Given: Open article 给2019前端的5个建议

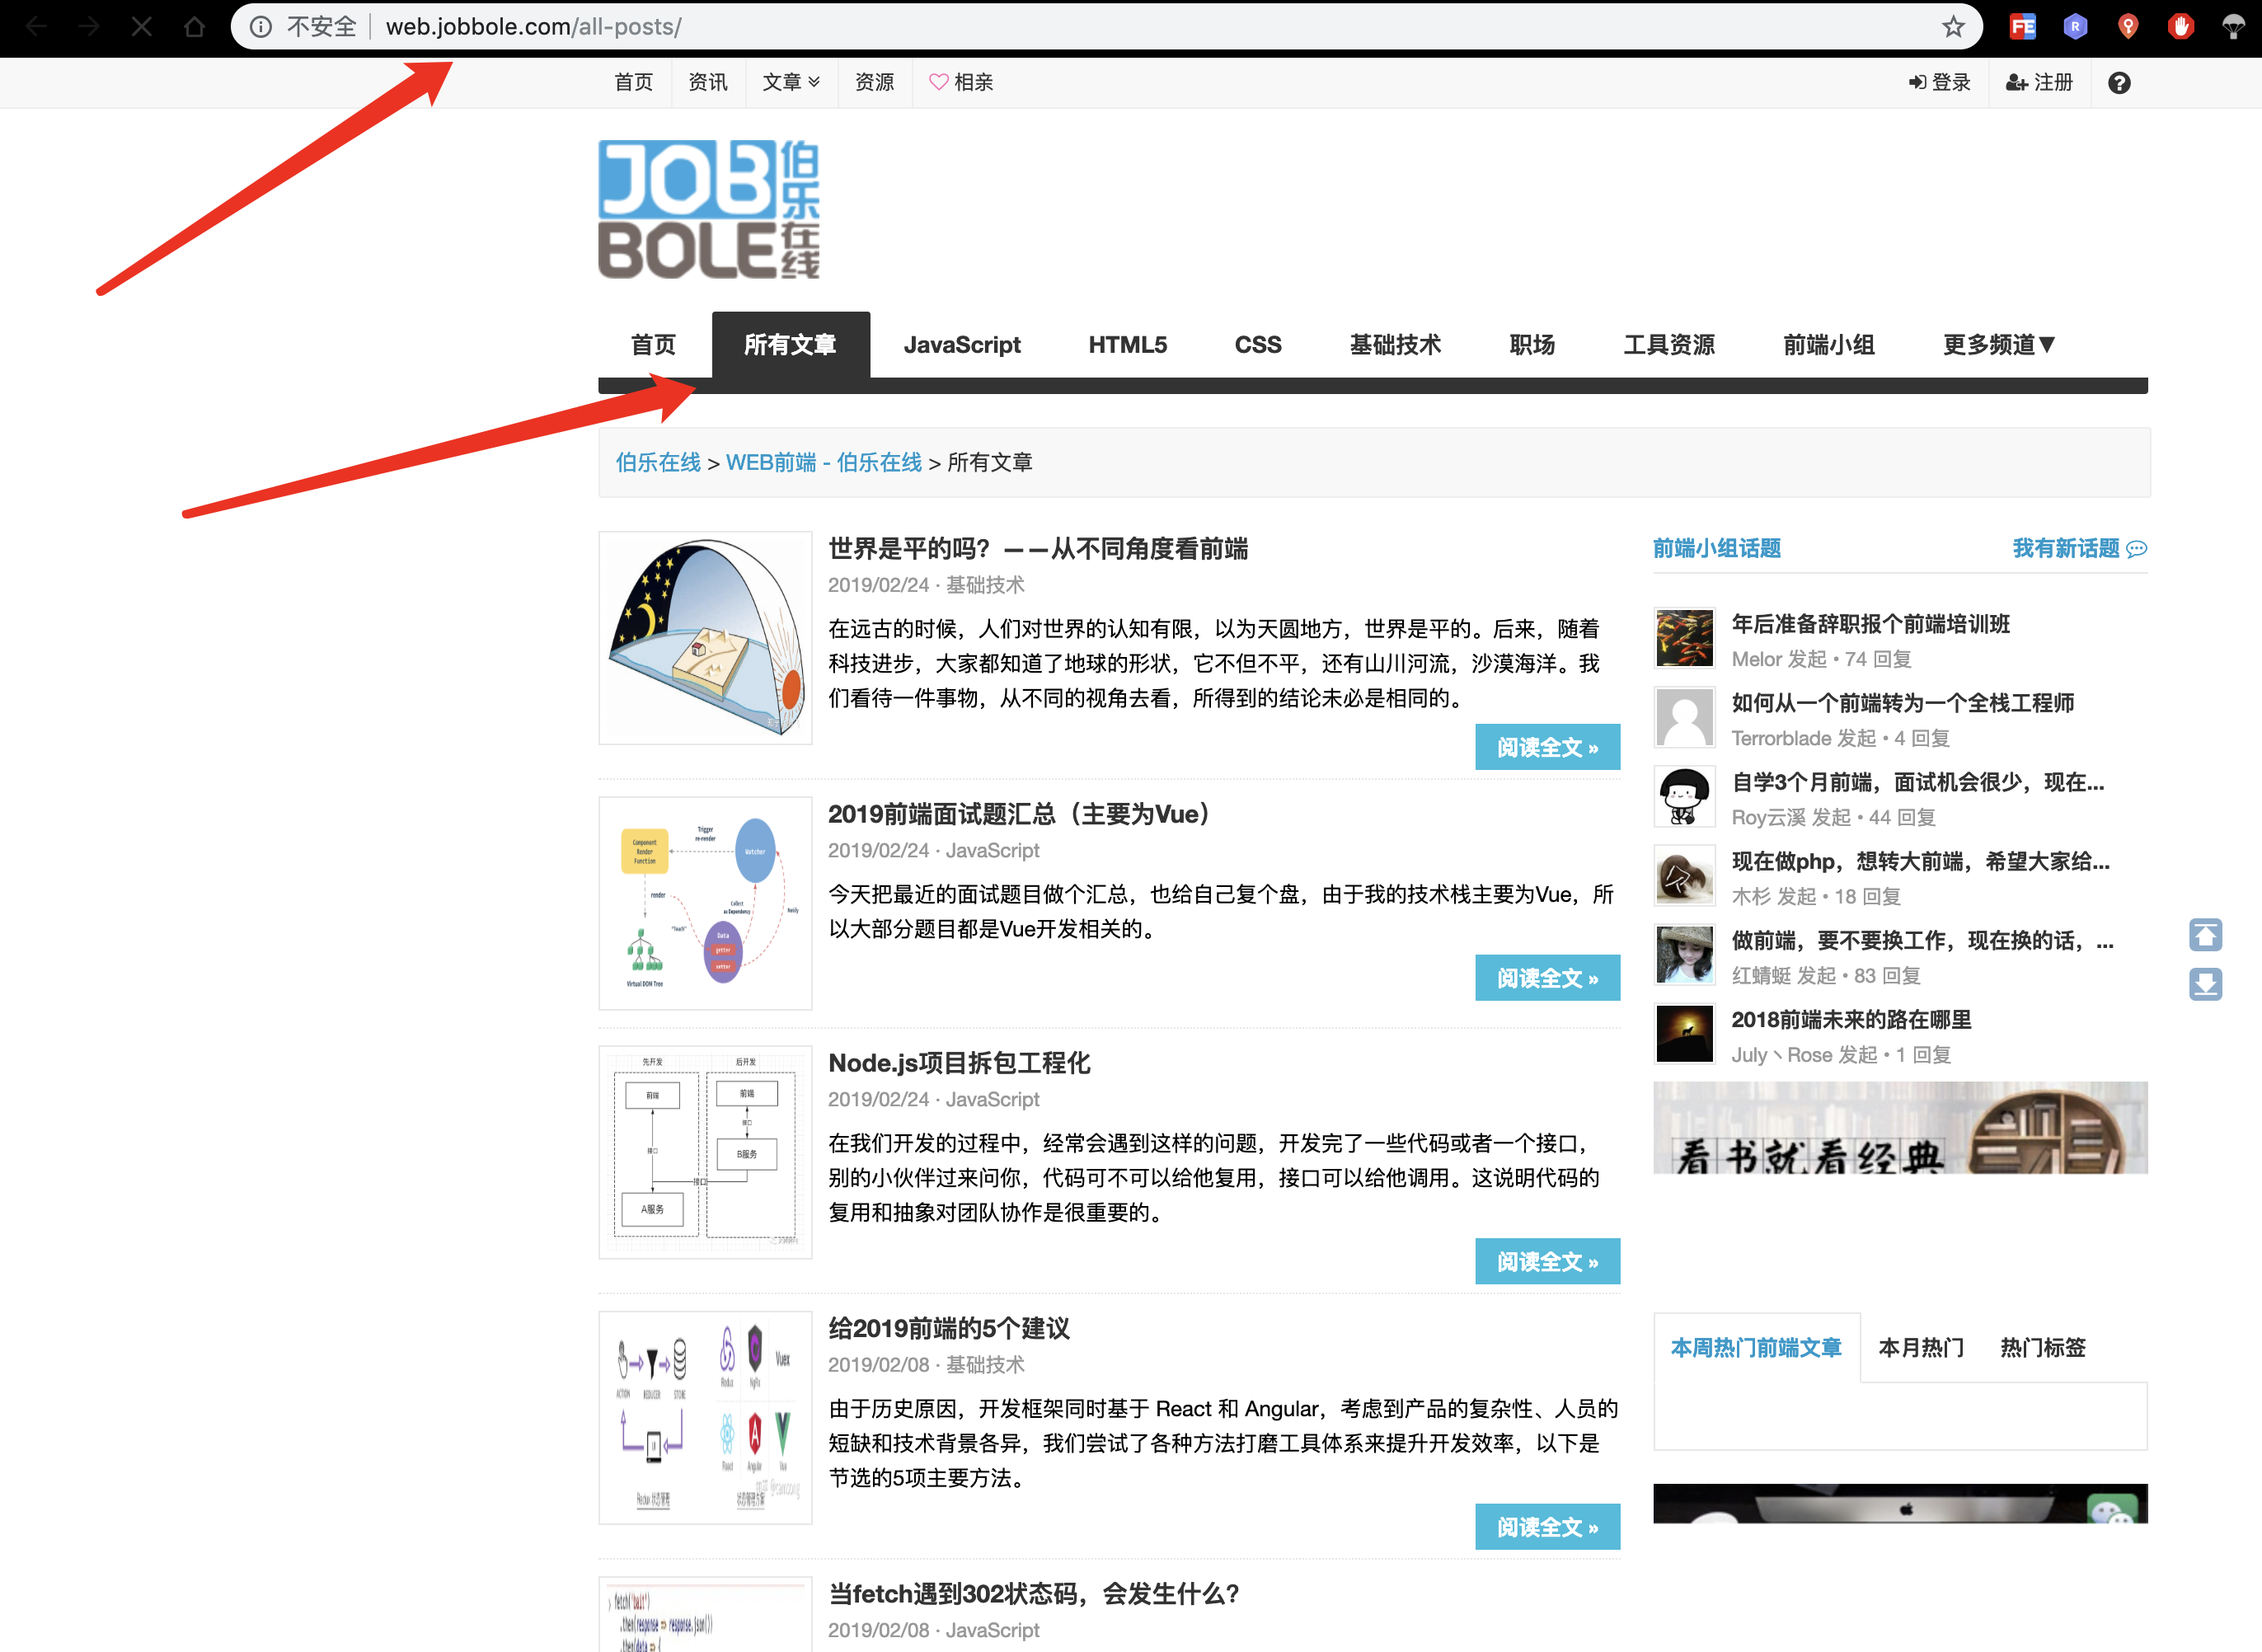Looking at the screenshot, I should click(949, 1329).
